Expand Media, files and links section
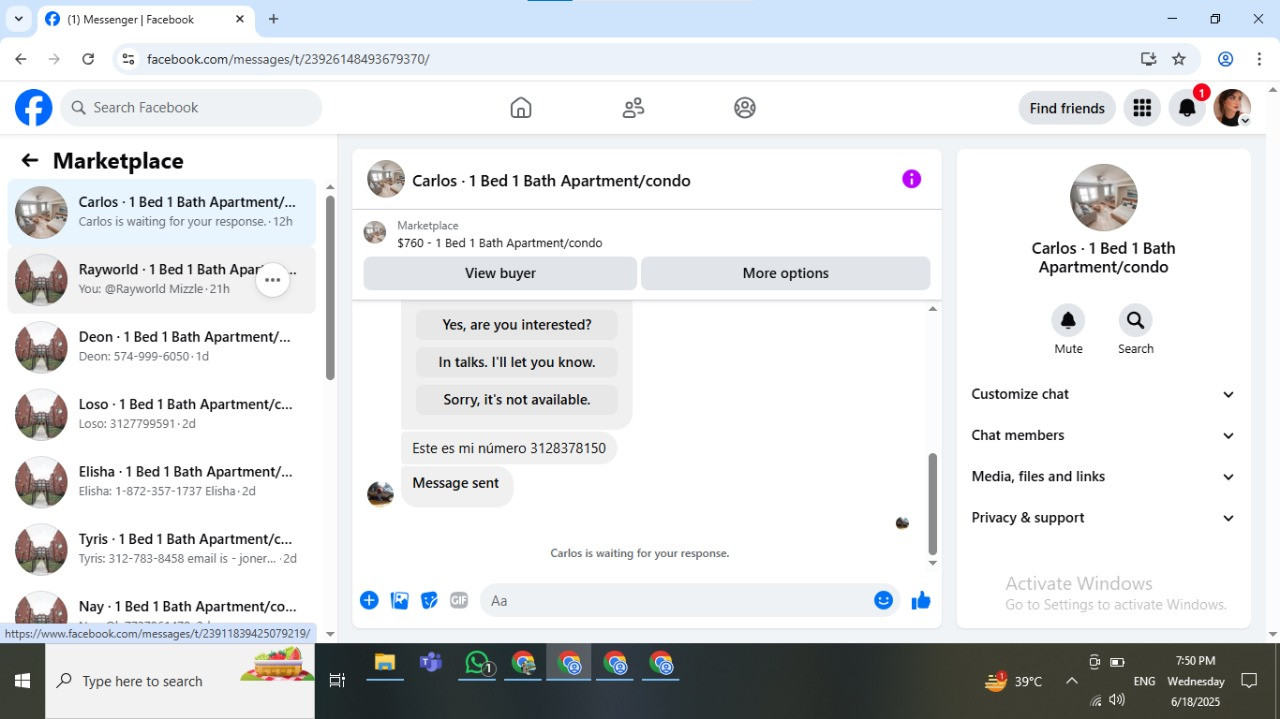The height and width of the screenshot is (719, 1280). click(1103, 476)
